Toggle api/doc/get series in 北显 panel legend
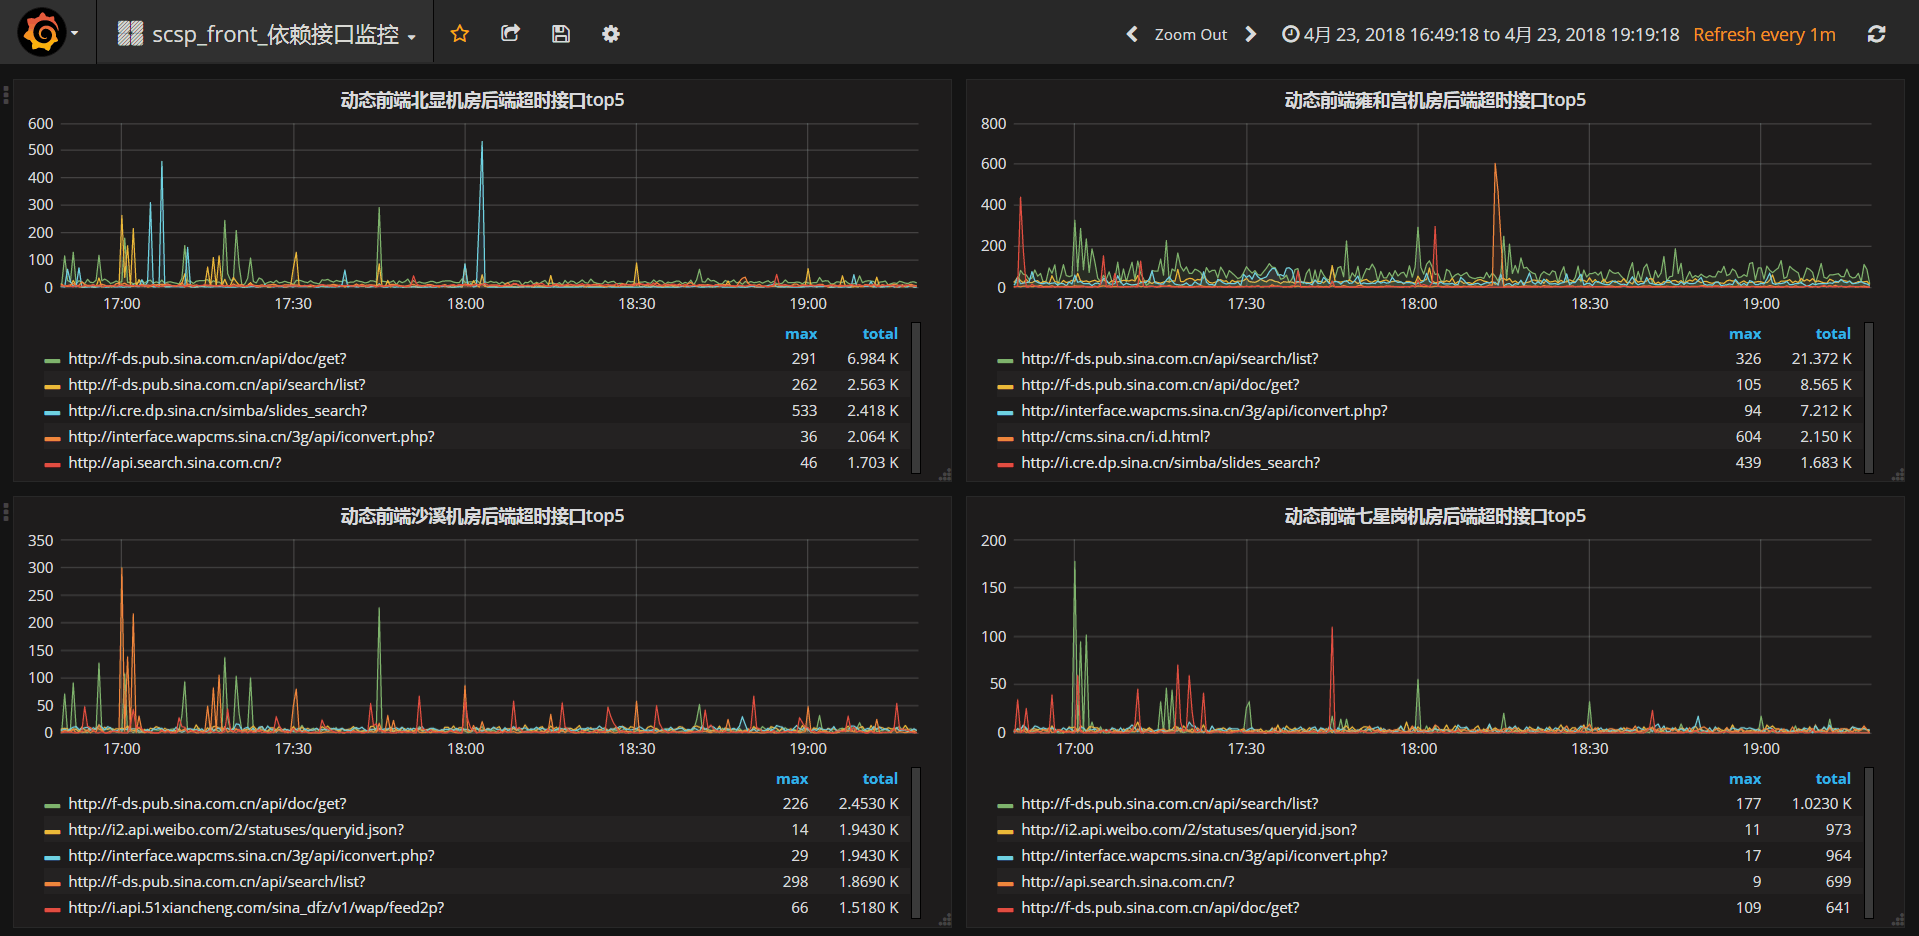This screenshot has width=1919, height=936. click(x=207, y=358)
